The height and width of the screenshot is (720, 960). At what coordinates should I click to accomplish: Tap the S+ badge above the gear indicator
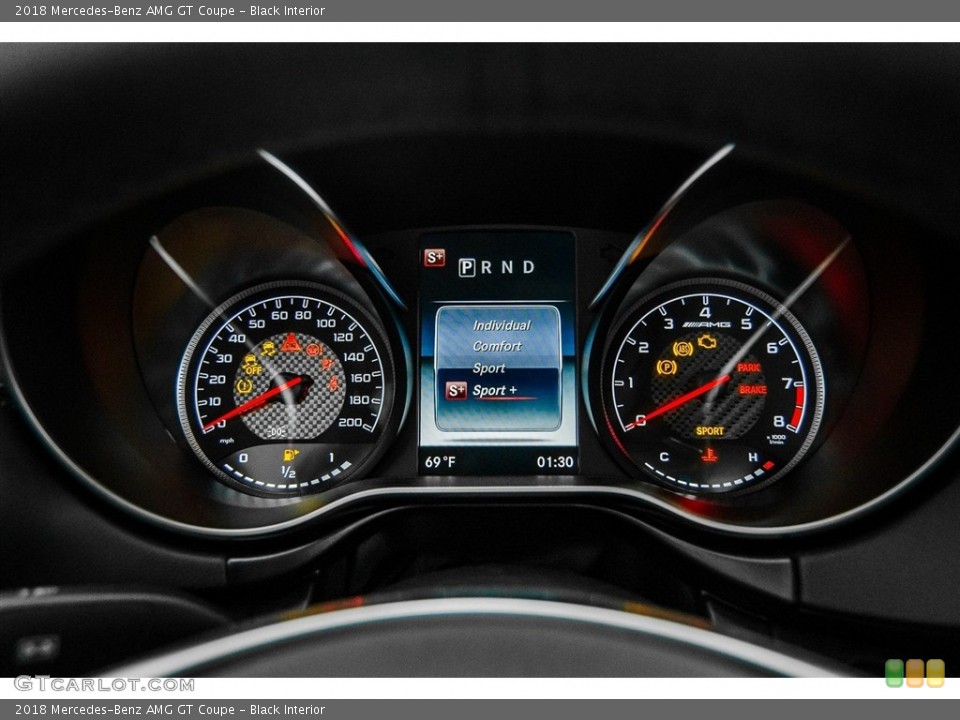[x=435, y=258]
